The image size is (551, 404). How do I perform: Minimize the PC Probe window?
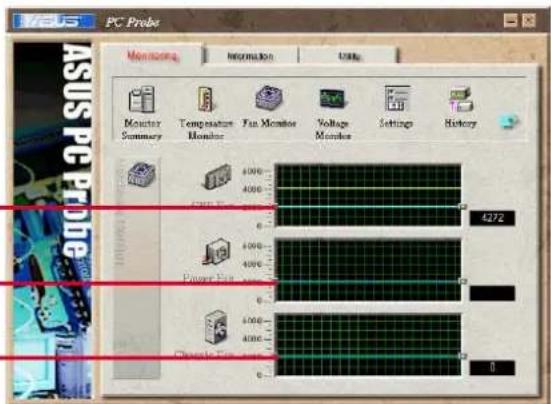point(510,21)
